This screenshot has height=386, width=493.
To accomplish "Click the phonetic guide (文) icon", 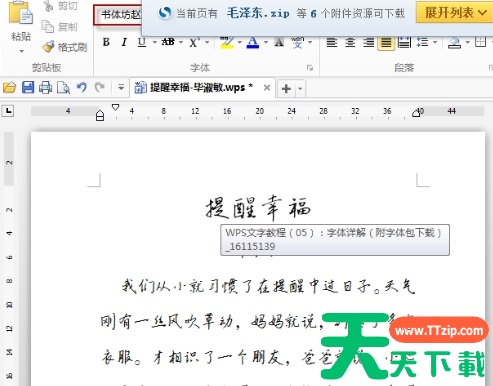I will tap(297, 42).
